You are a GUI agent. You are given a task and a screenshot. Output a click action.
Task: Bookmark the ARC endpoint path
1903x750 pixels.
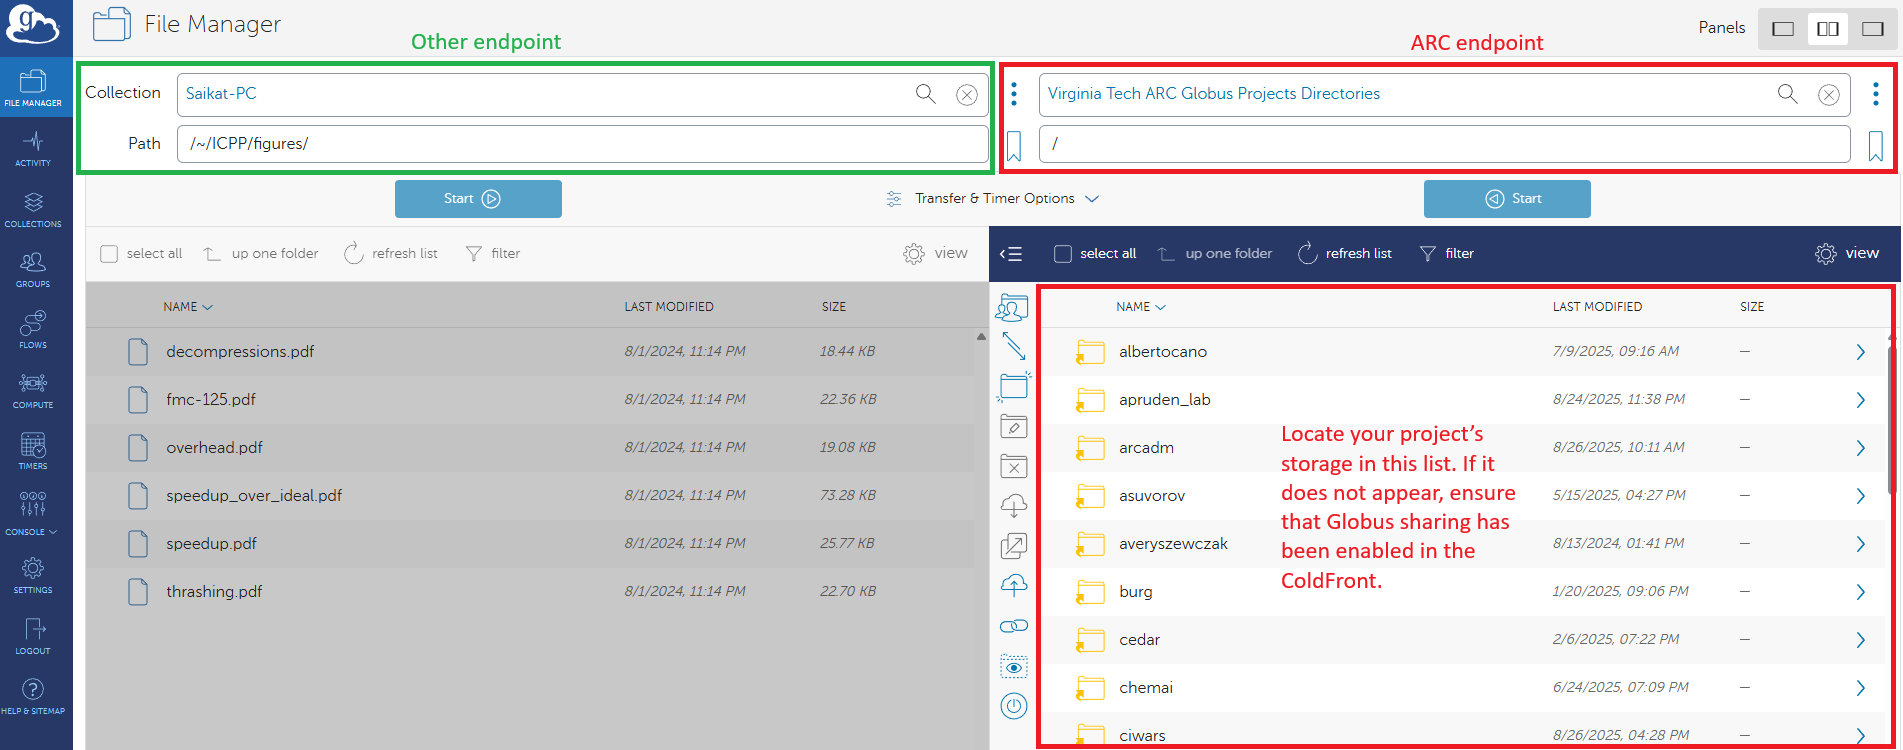1875,146
